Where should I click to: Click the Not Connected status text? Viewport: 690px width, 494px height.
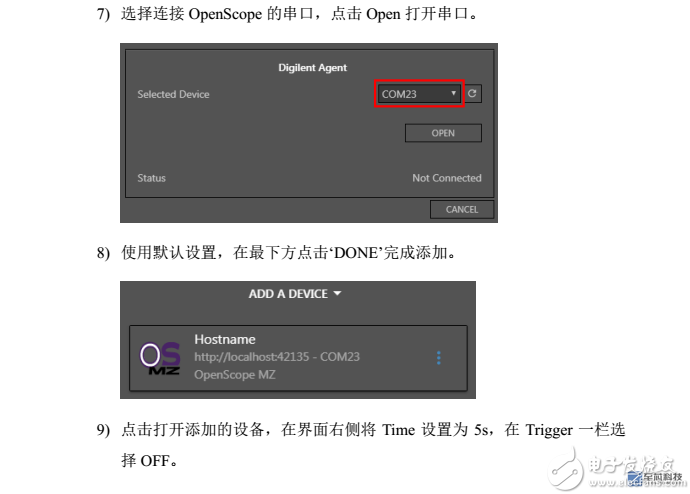click(x=447, y=178)
